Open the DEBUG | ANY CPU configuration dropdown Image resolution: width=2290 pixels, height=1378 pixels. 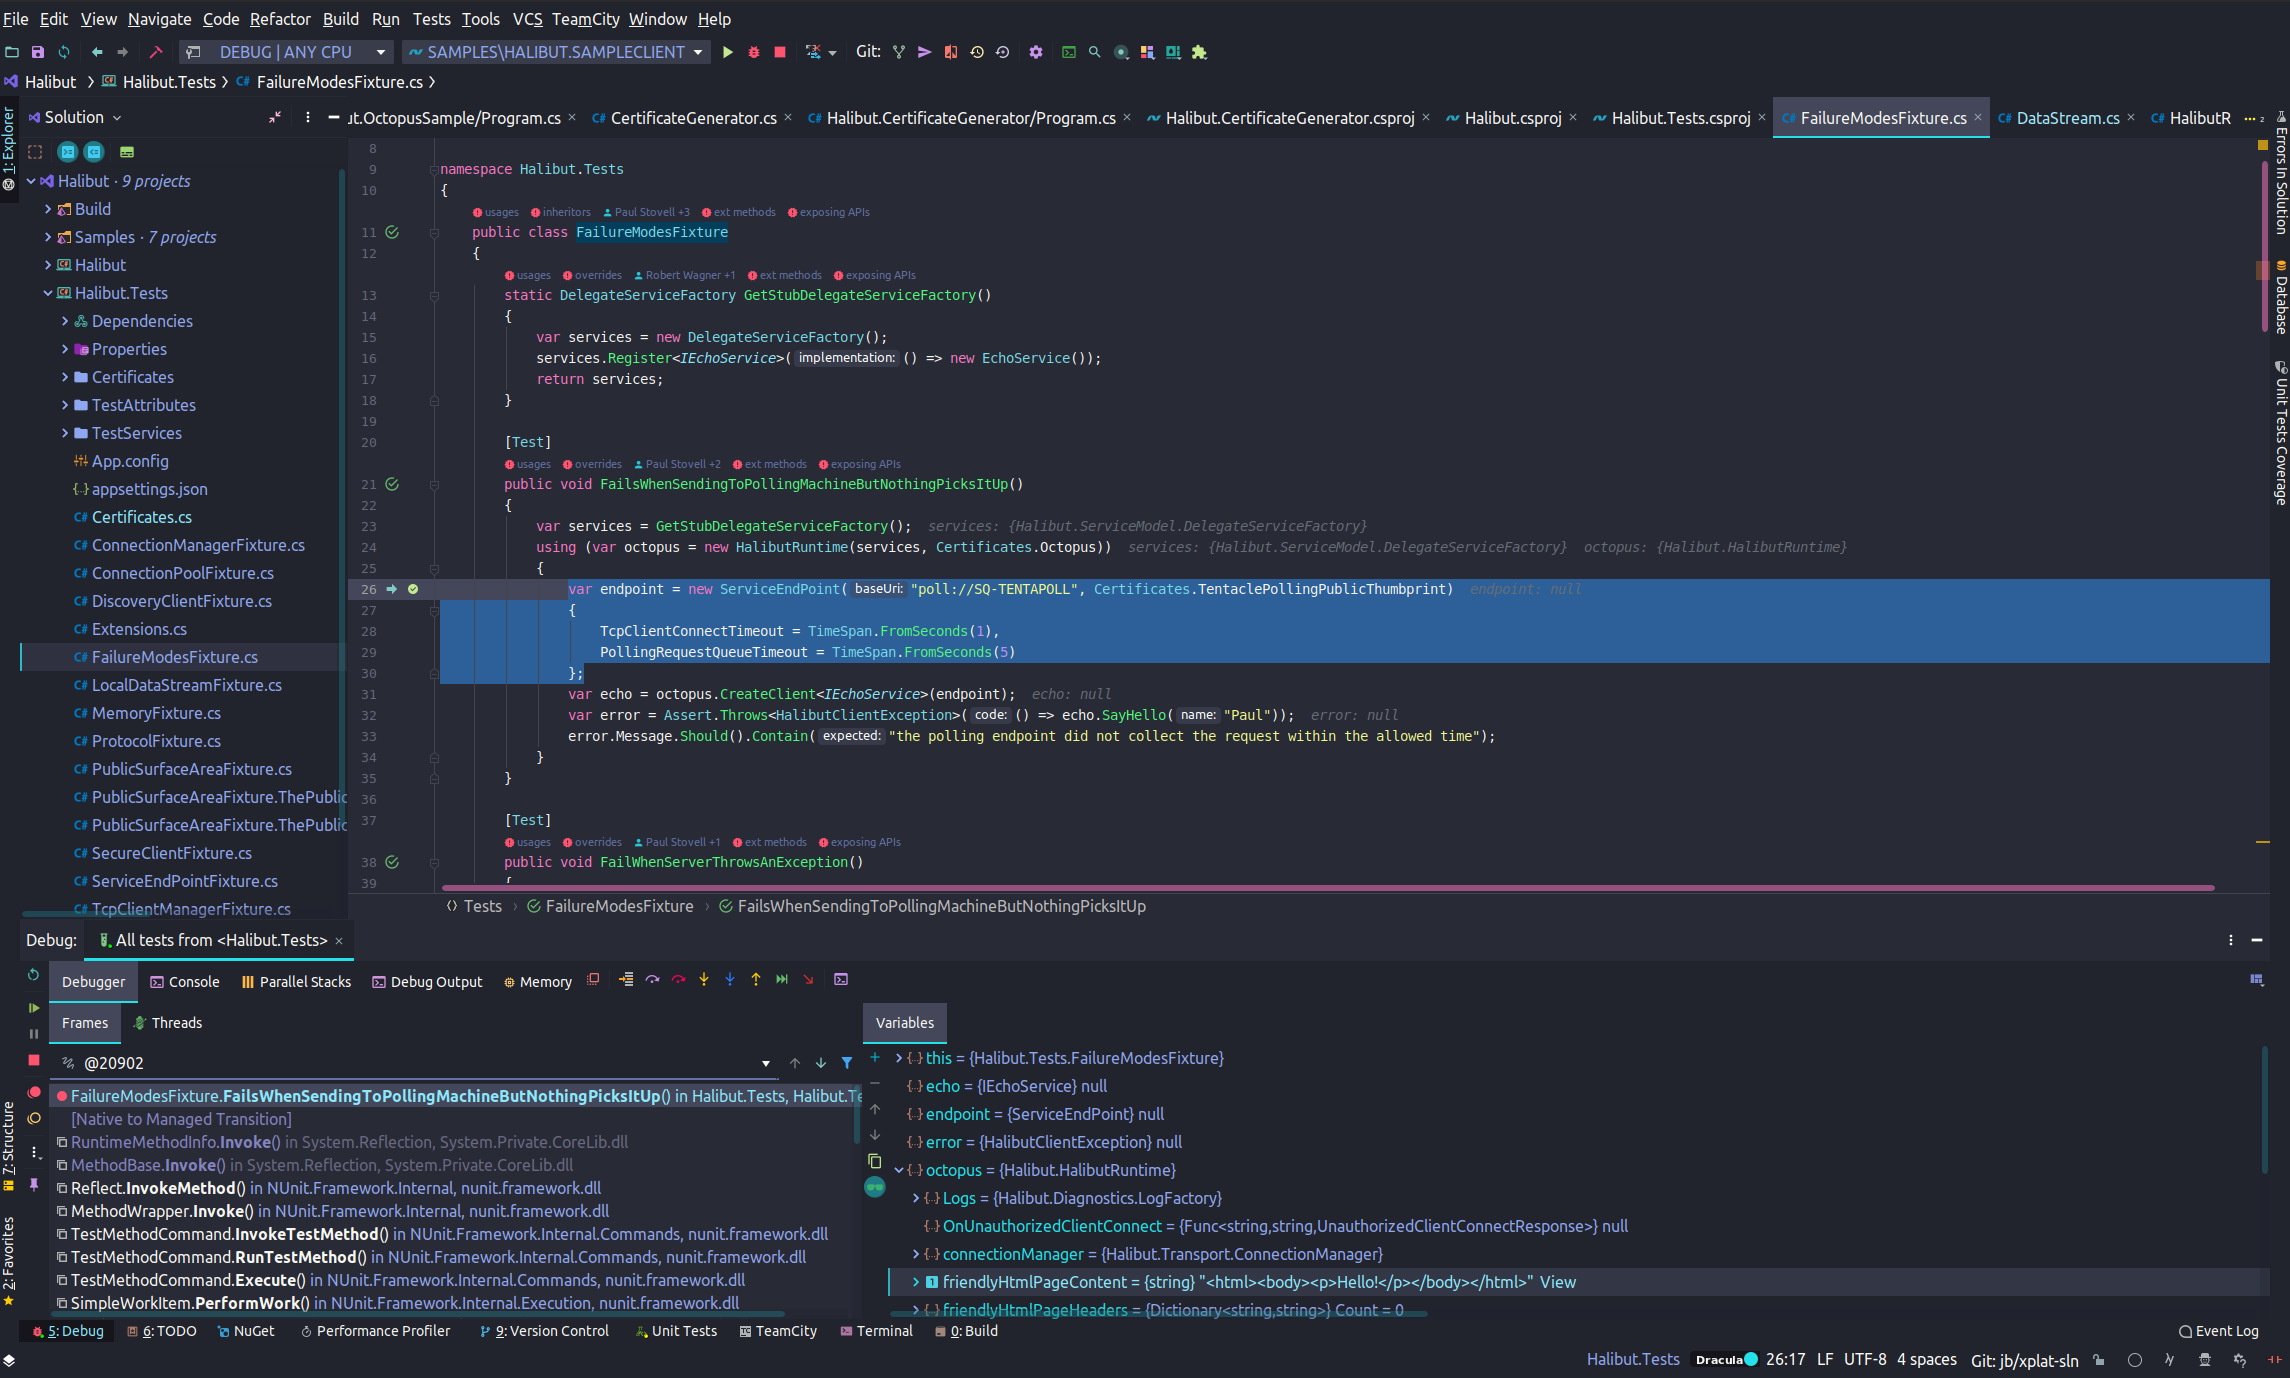pyautogui.click(x=381, y=52)
